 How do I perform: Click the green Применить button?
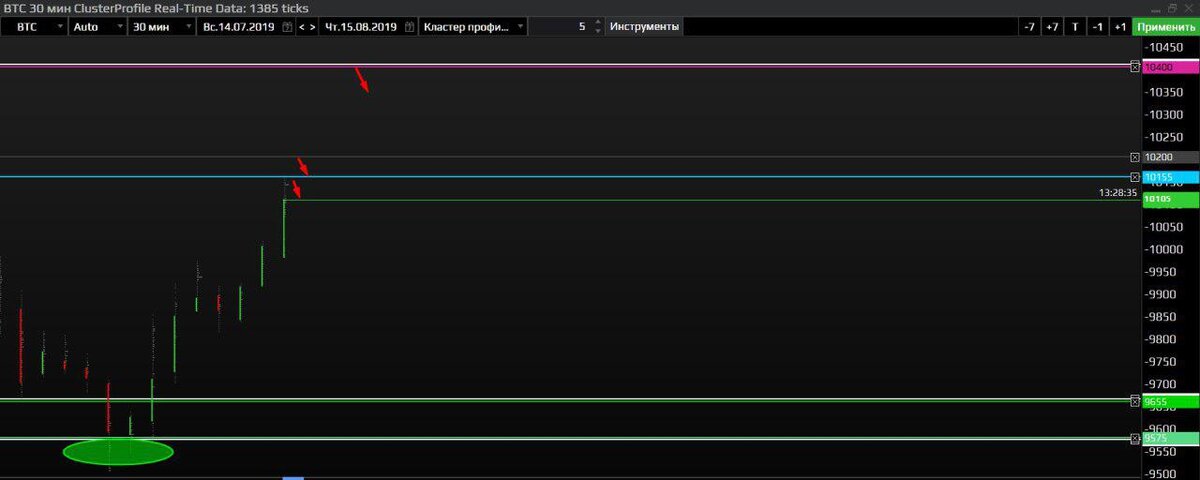pos(1166,27)
